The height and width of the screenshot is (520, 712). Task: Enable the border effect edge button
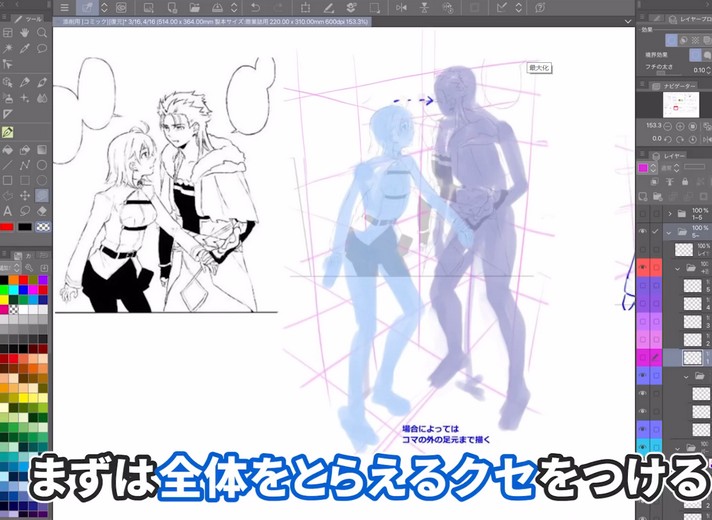click(696, 55)
